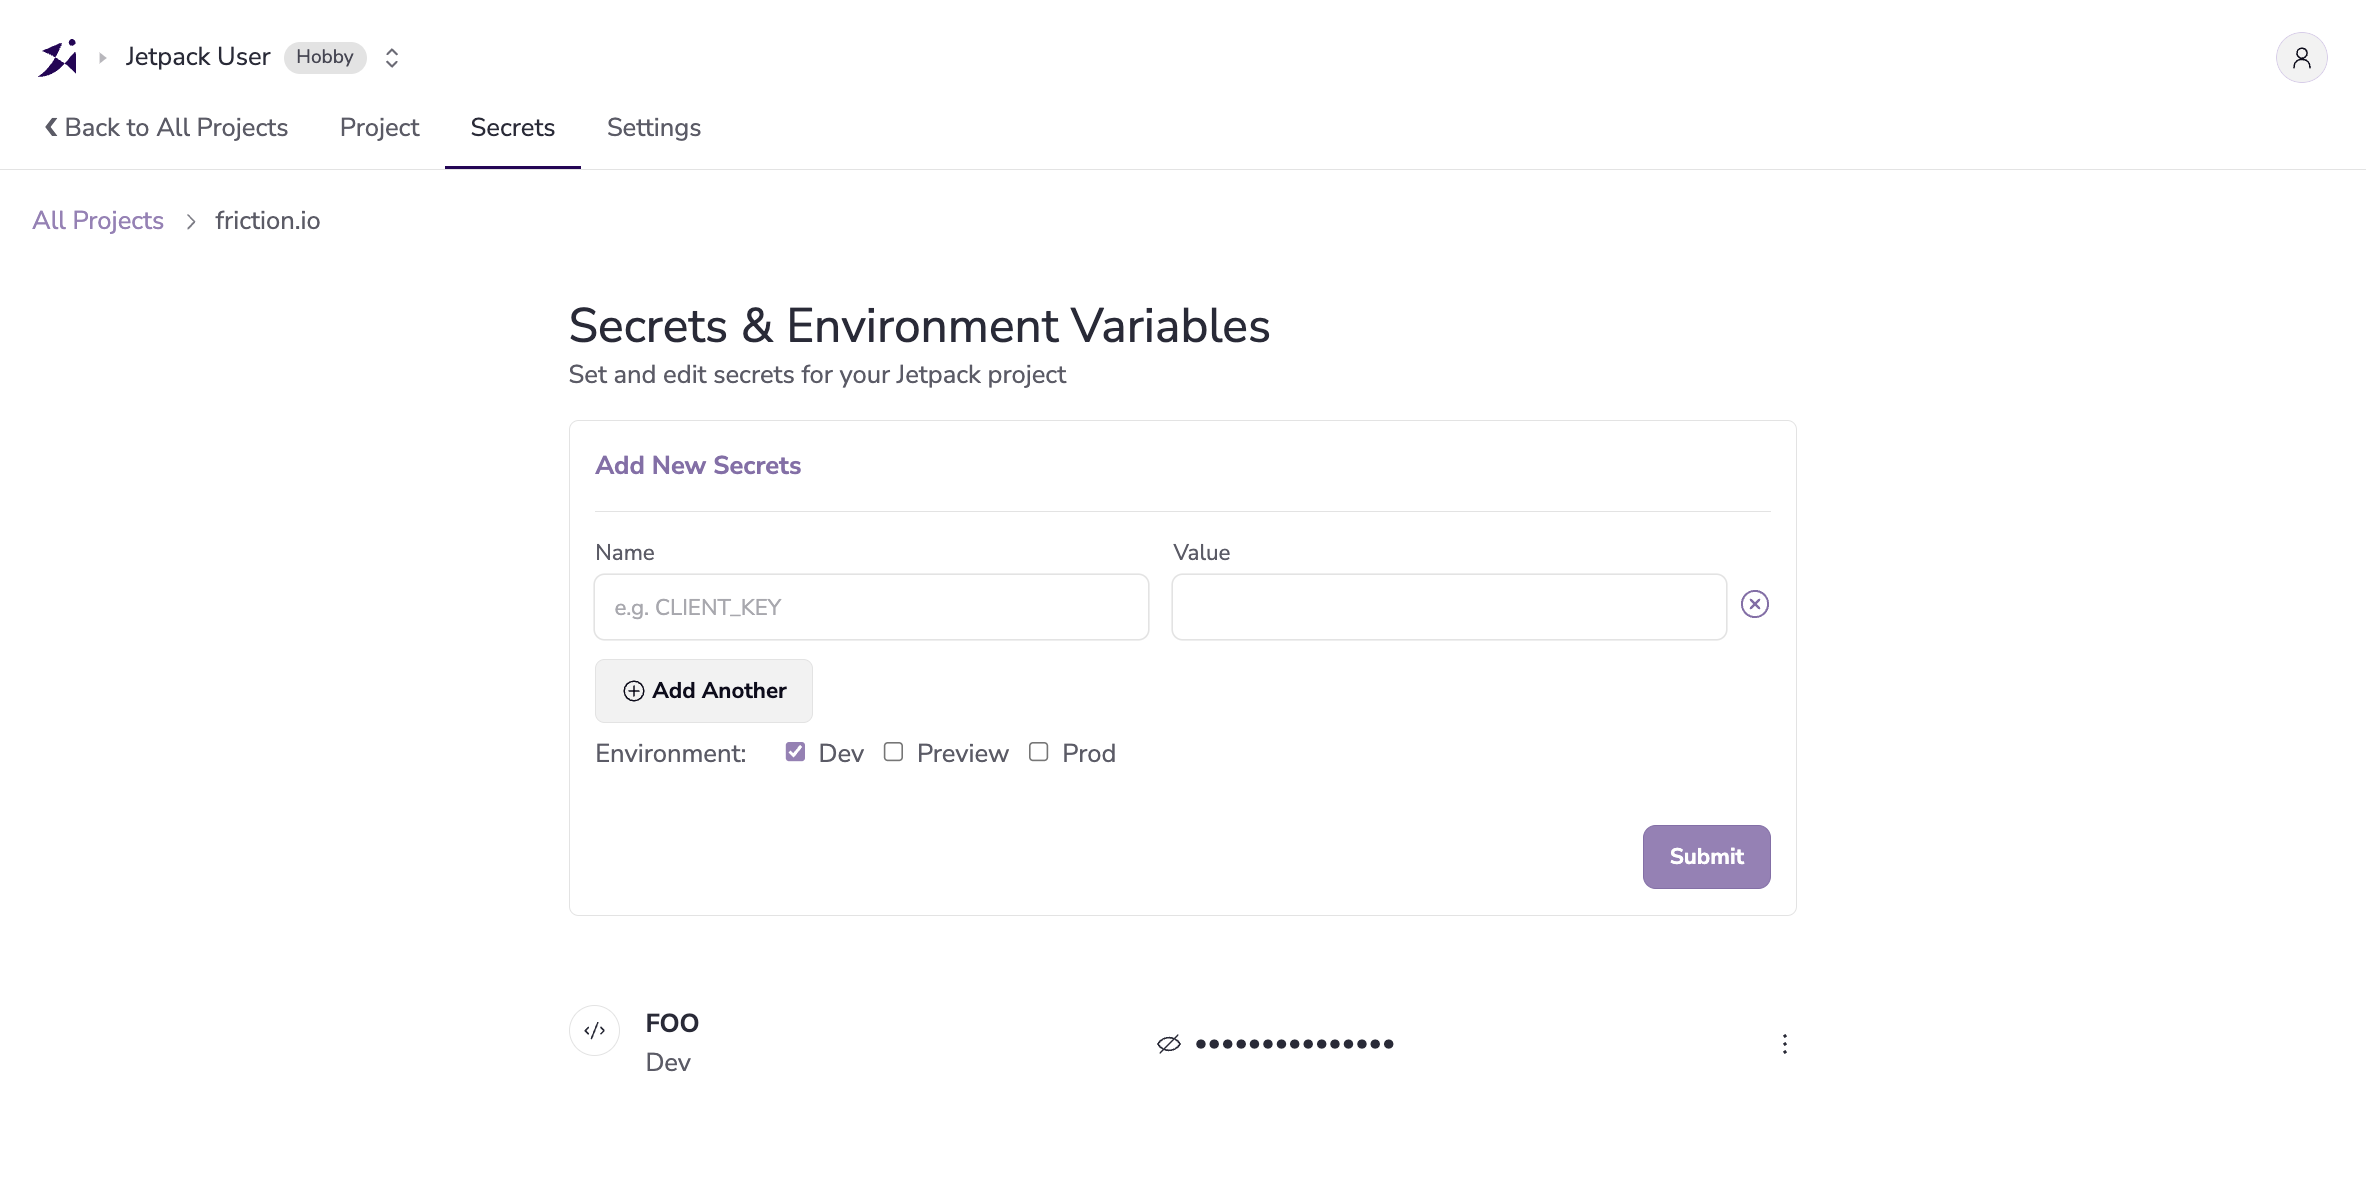Click the Name input field
The image size is (2366, 1202).
pyautogui.click(x=870, y=606)
